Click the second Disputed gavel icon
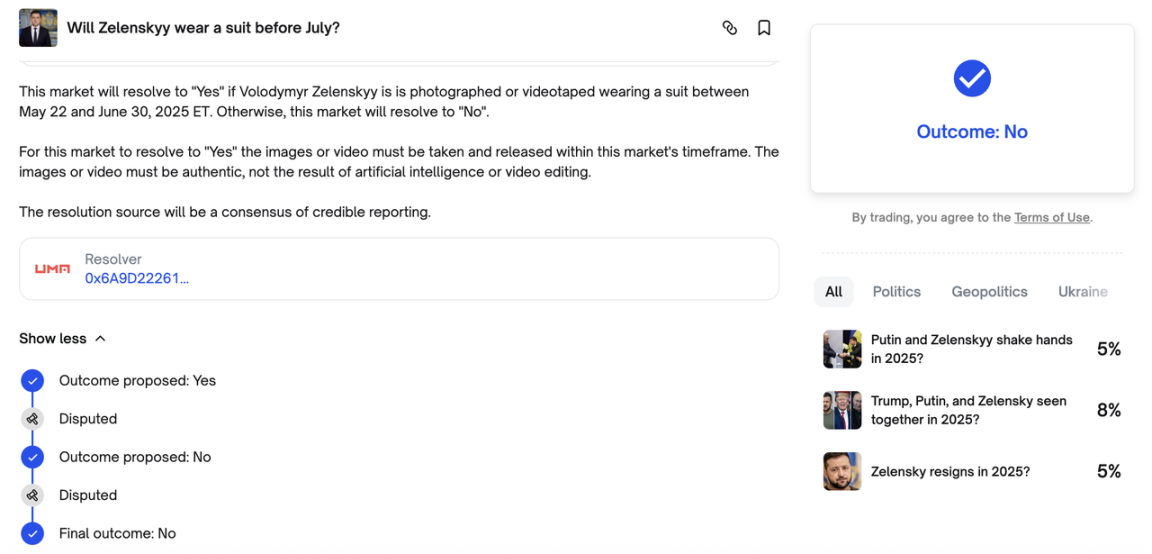1152x554 pixels. [33, 495]
